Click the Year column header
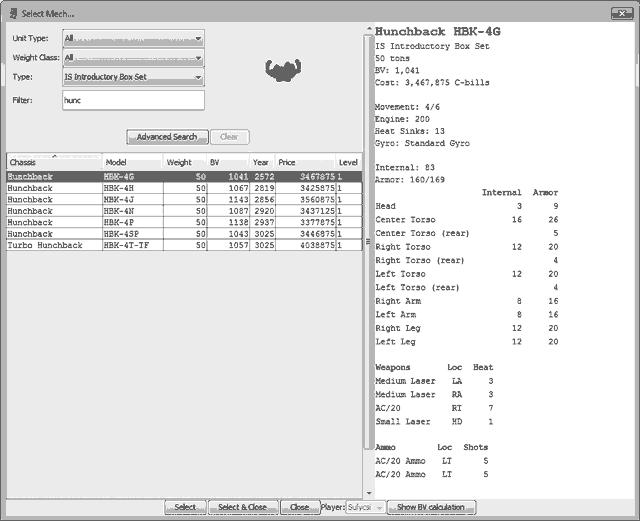 261,162
